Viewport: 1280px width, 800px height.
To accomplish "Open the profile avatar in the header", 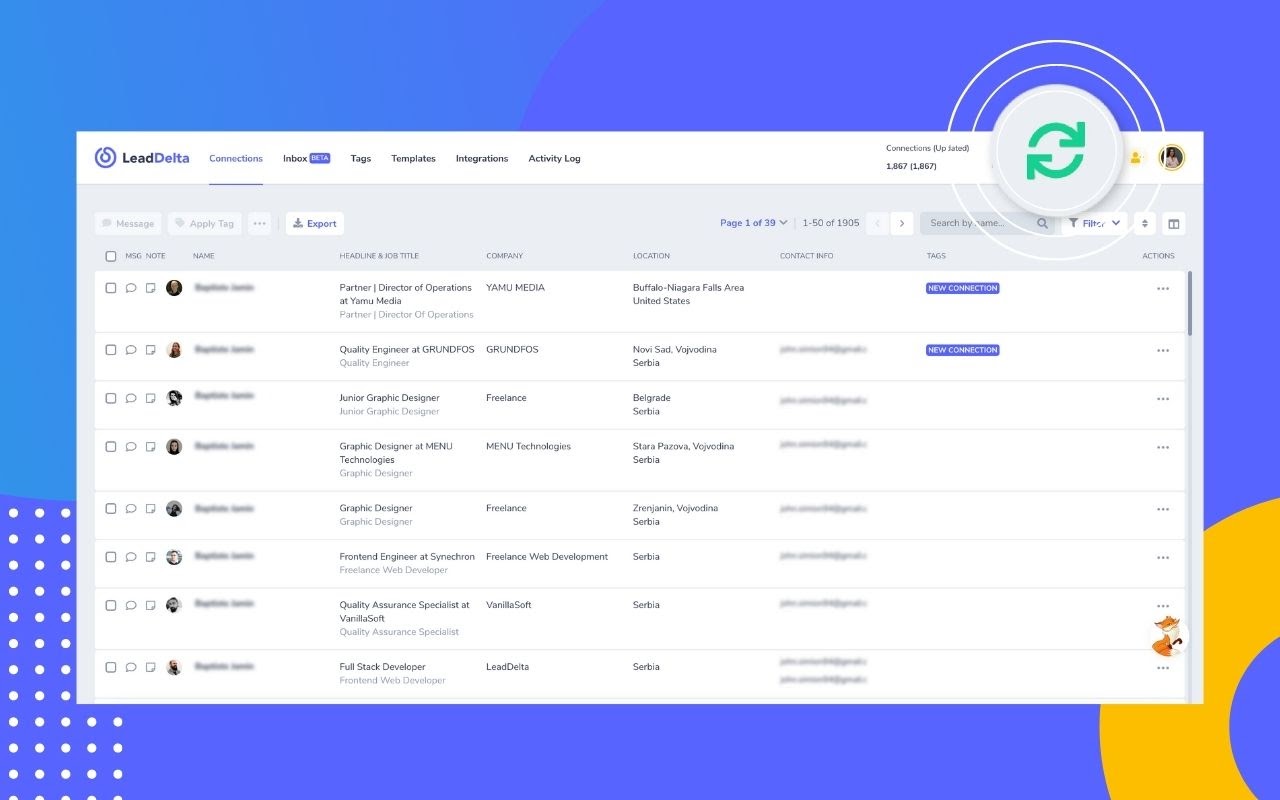I will pyautogui.click(x=1172, y=158).
